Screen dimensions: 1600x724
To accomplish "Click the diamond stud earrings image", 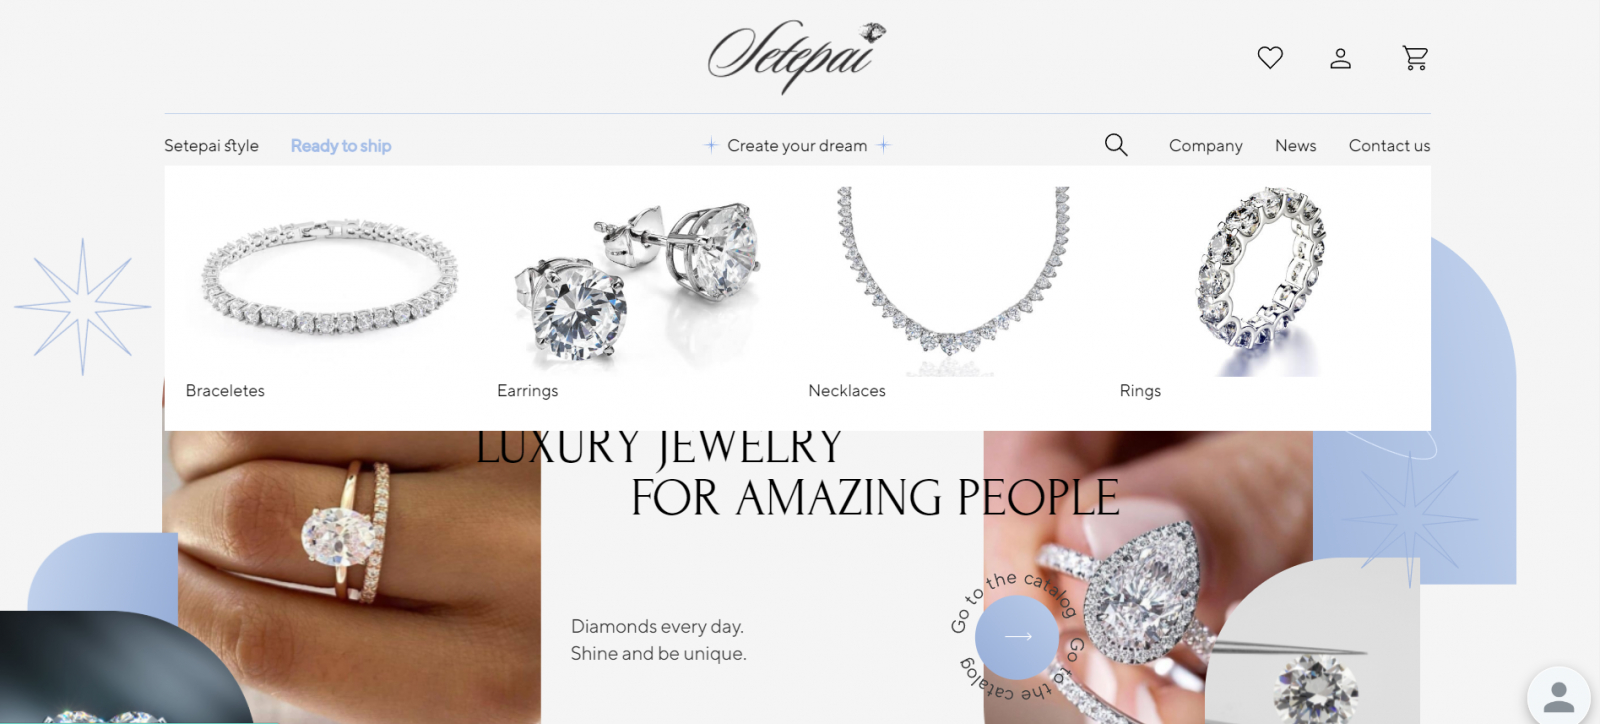I will tap(637, 282).
